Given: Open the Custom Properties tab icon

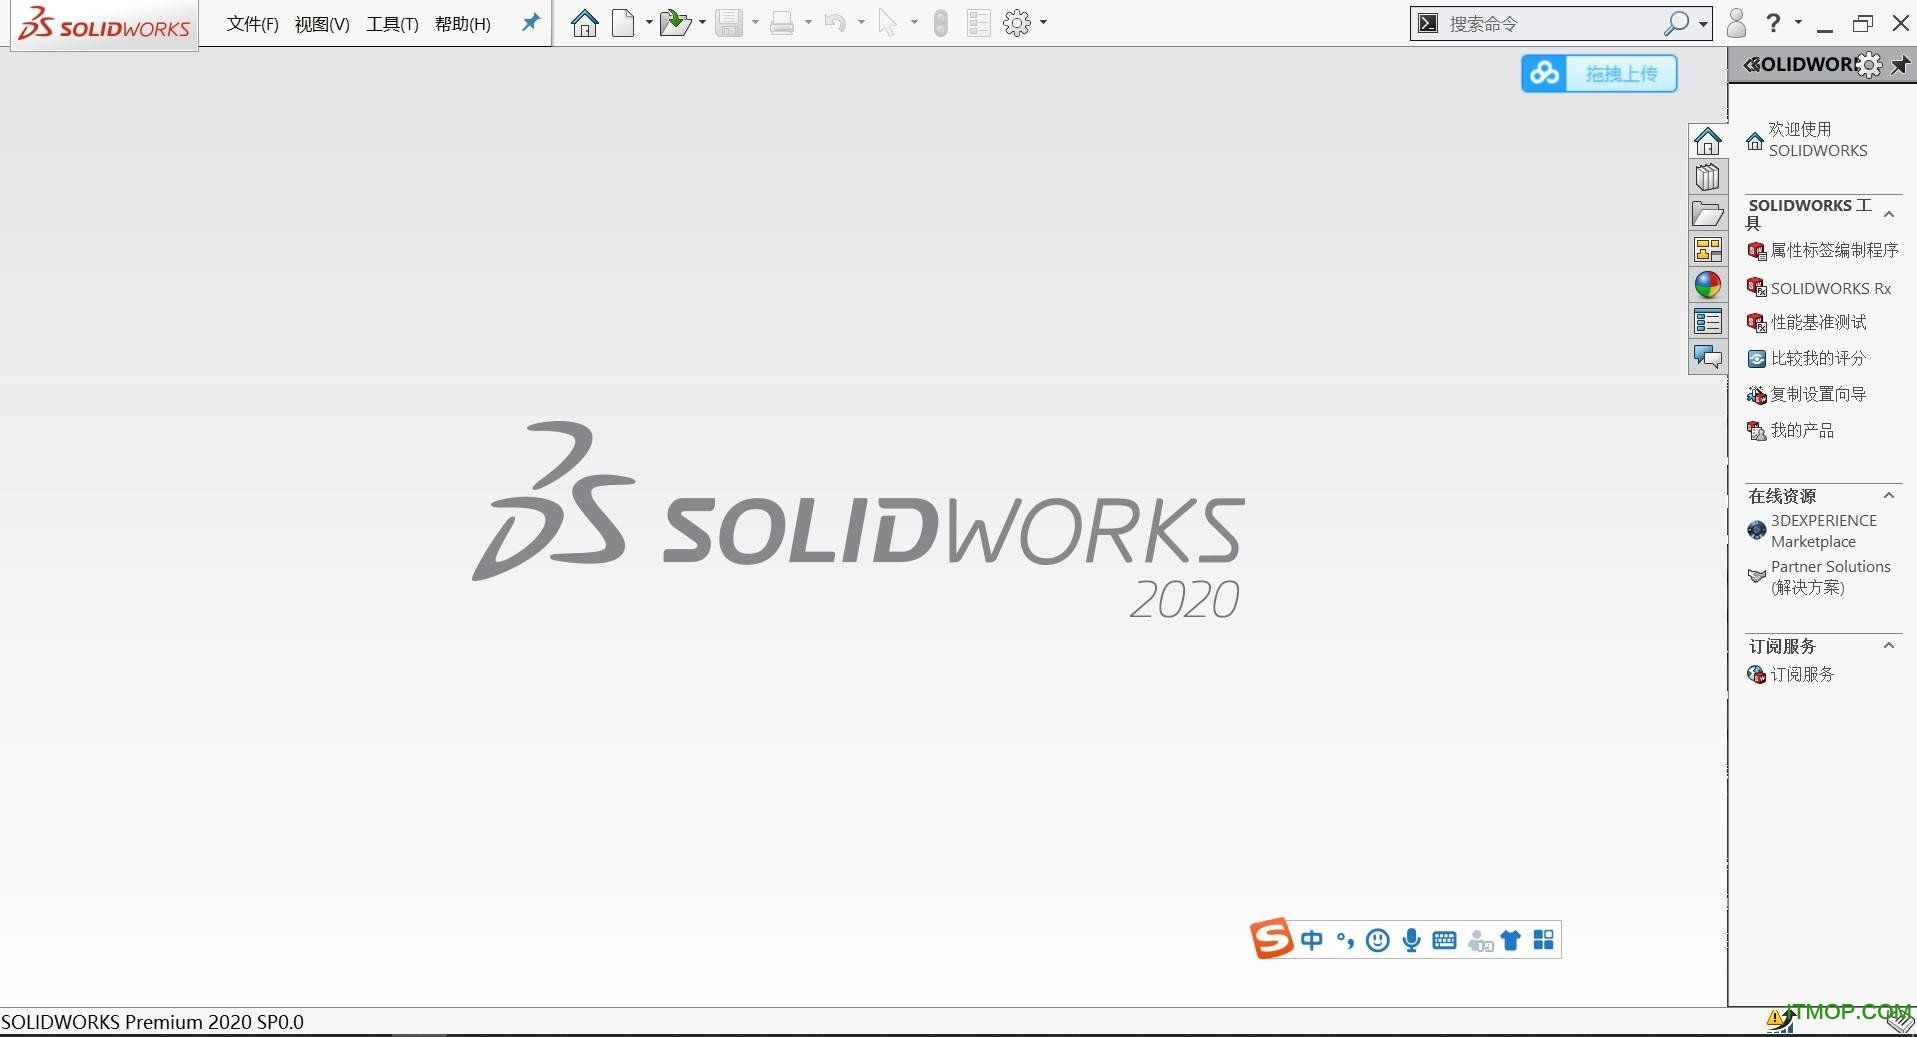Looking at the screenshot, I should coord(1708,321).
